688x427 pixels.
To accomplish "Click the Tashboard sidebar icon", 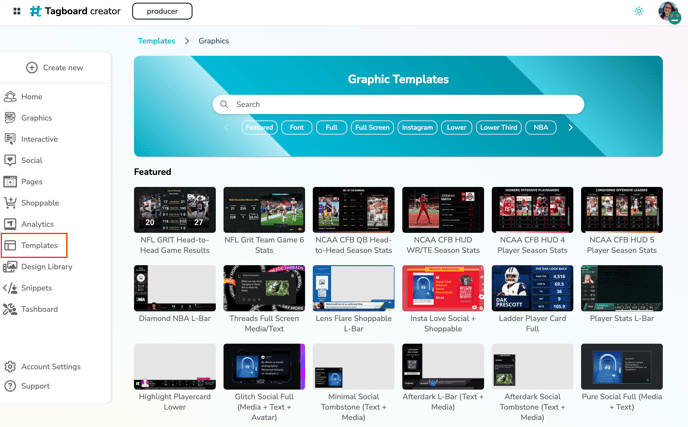I will [10, 309].
